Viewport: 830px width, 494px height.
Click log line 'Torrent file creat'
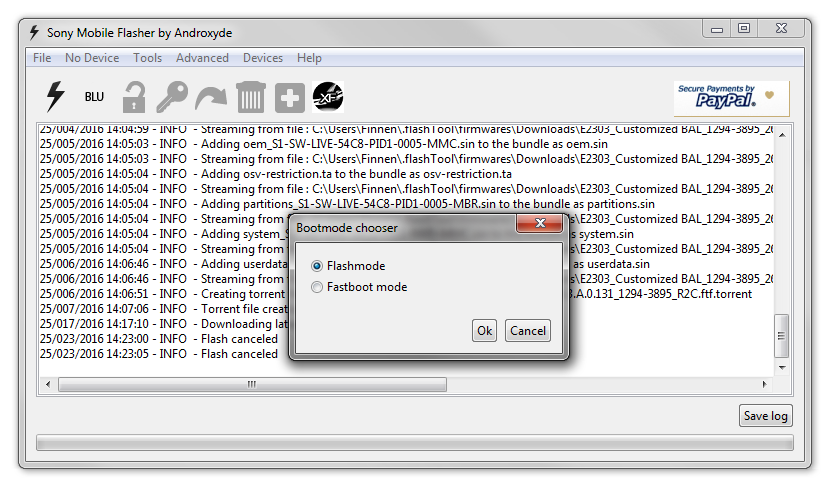click(x=164, y=309)
